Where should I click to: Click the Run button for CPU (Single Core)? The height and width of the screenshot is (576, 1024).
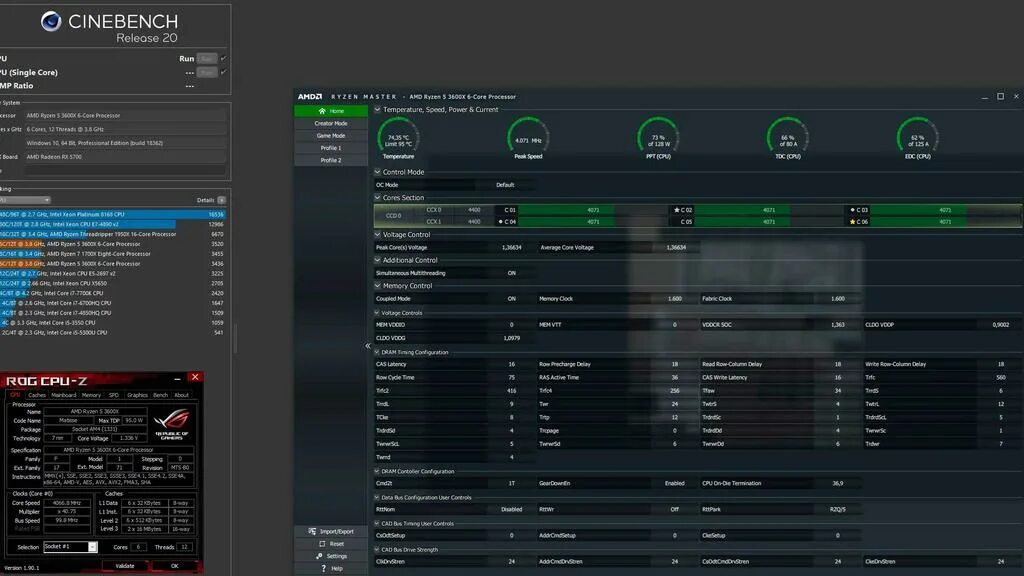point(207,72)
